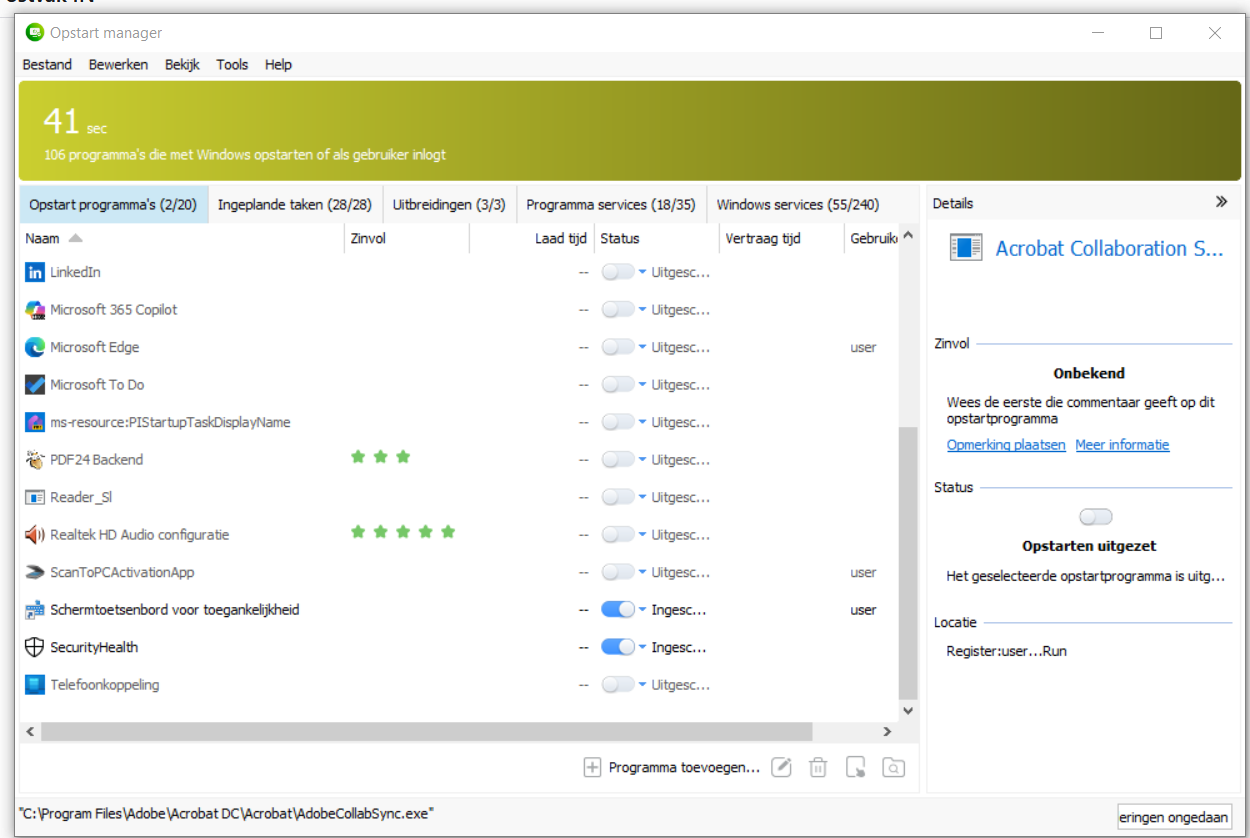Open status dropdown arrow for Microsoft Edge

[642, 347]
